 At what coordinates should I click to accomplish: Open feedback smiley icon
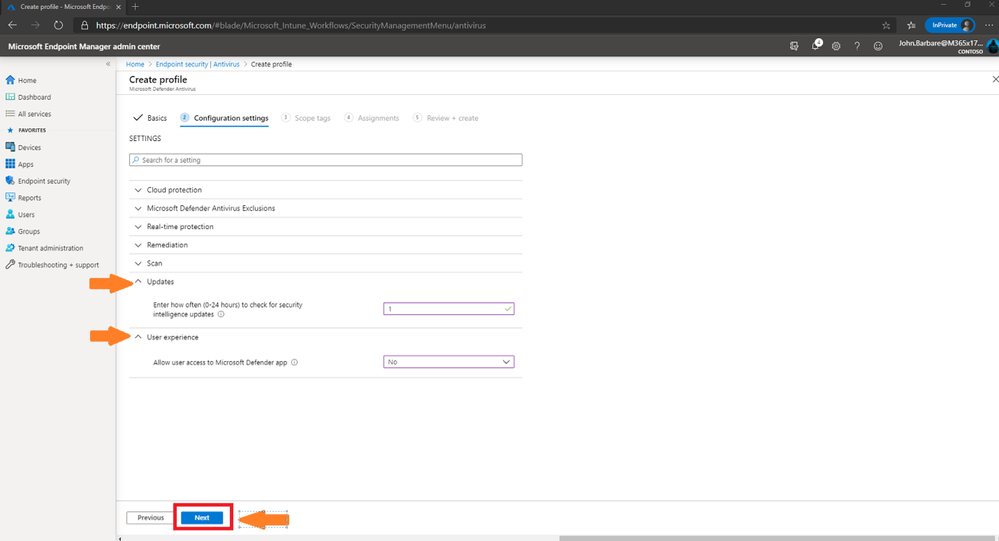pyautogui.click(x=878, y=46)
